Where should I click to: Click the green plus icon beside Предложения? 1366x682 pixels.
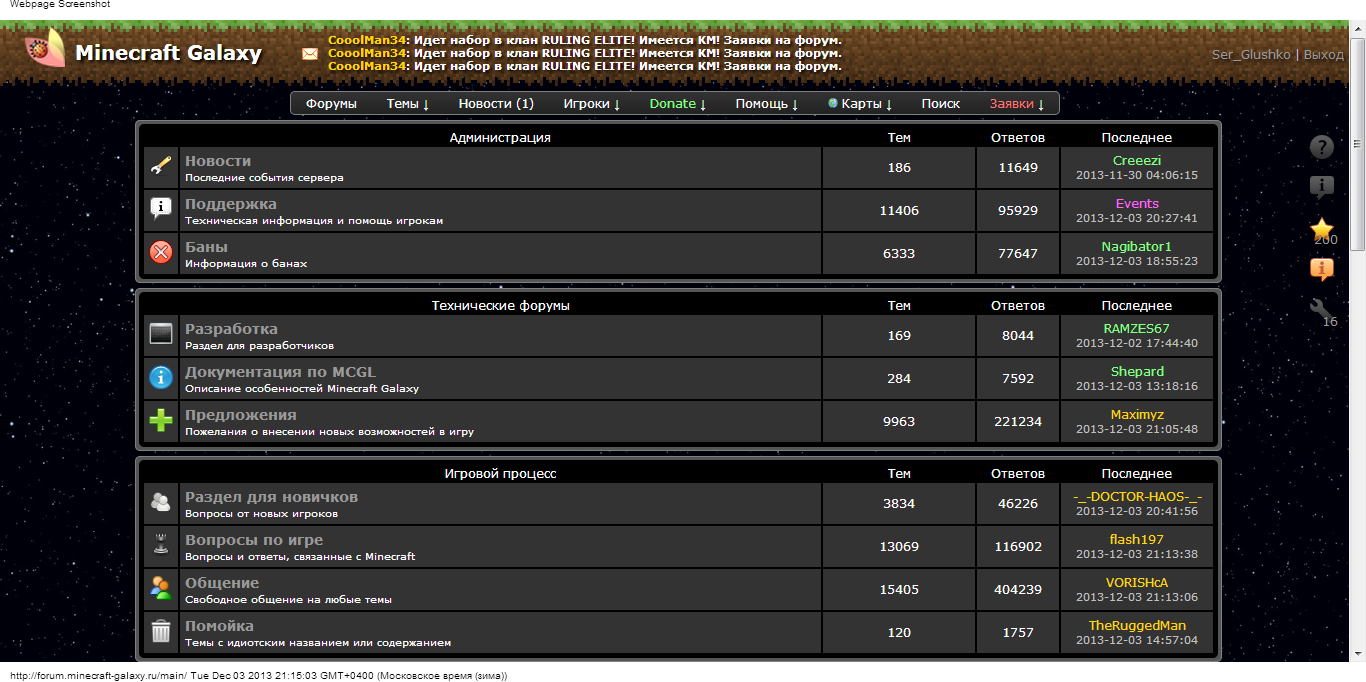pos(161,420)
